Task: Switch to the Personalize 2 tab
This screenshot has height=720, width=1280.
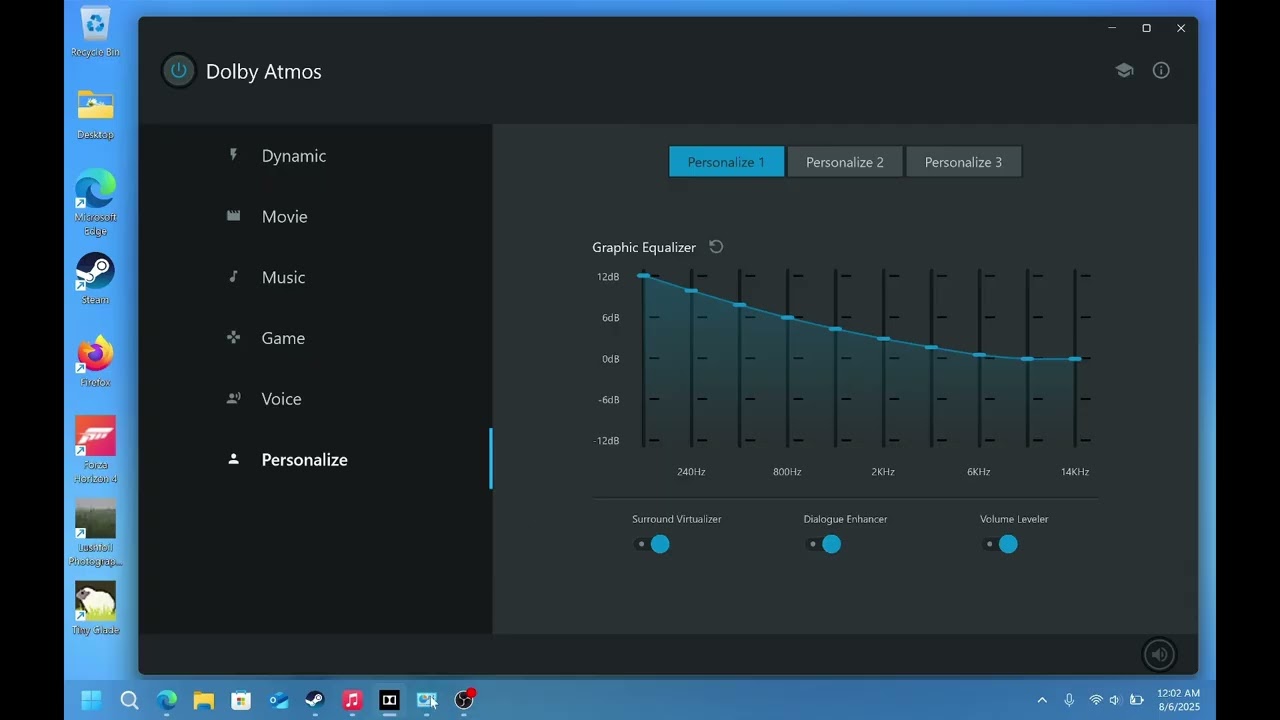Action: [845, 162]
